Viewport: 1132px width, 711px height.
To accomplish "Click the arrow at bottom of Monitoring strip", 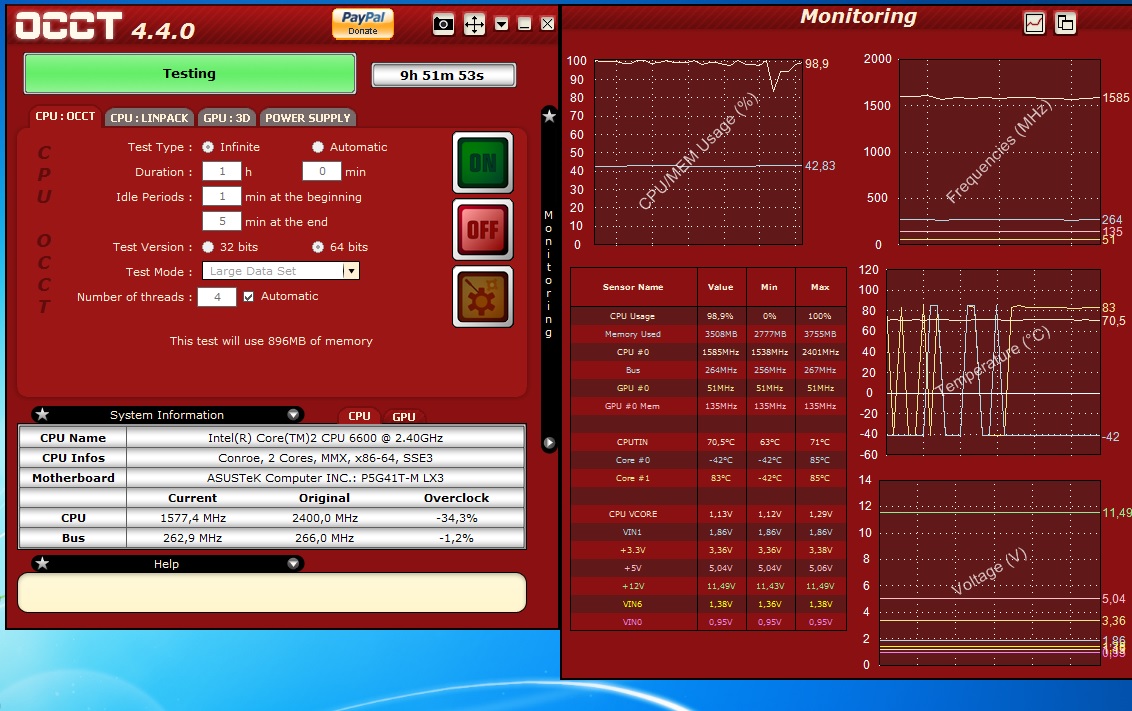I will pyautogui.click(x=549, y=442).
